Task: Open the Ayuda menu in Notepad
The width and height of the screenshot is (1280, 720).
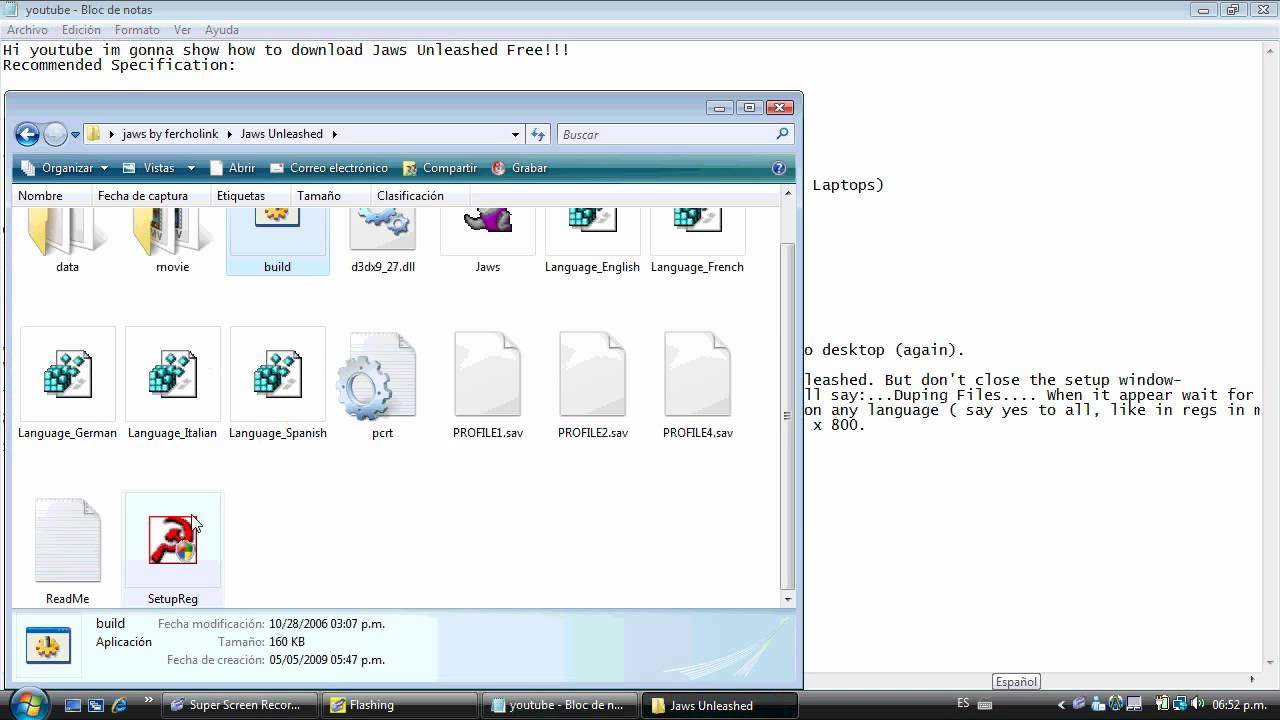Action: 222,30
